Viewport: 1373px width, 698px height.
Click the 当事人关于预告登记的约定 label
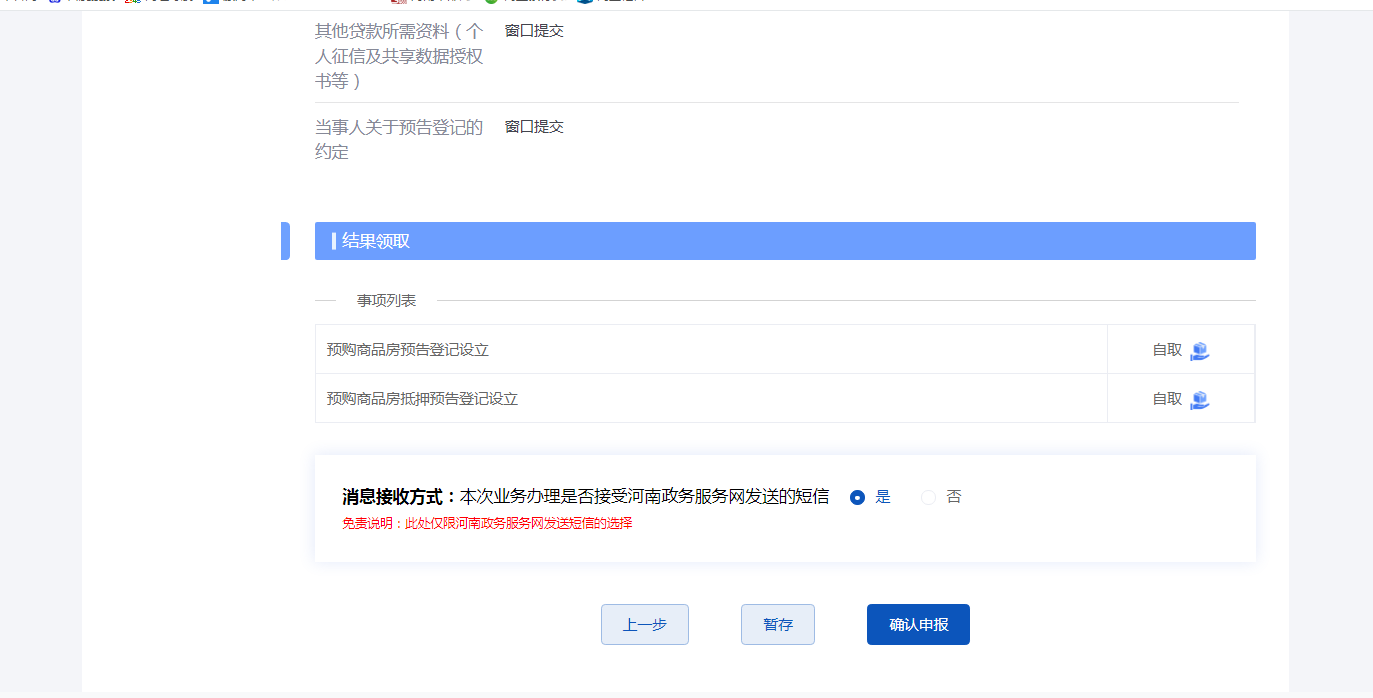(398, 139)
